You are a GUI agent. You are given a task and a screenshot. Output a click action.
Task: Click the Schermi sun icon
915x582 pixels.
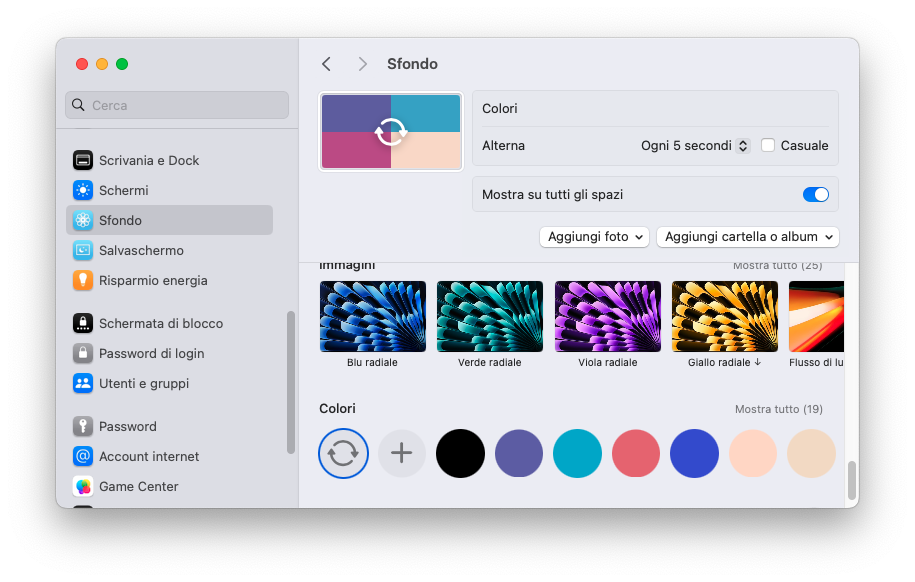[x=83, y=190]
